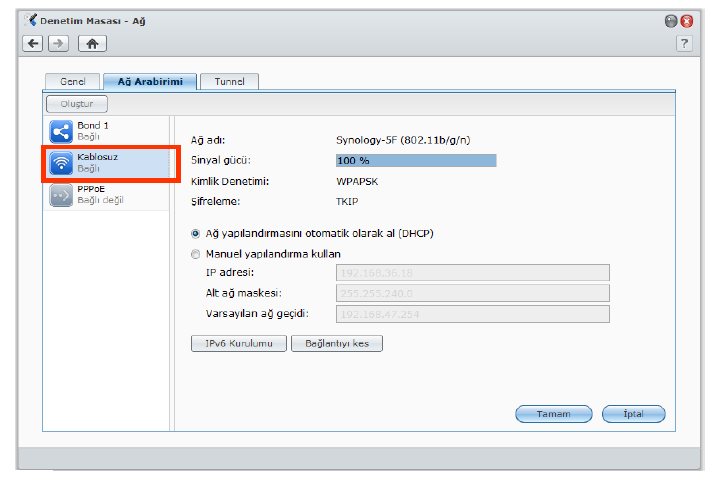Click the back arrow navigation button
728x502 pixels.
click(x=33, y=43)
